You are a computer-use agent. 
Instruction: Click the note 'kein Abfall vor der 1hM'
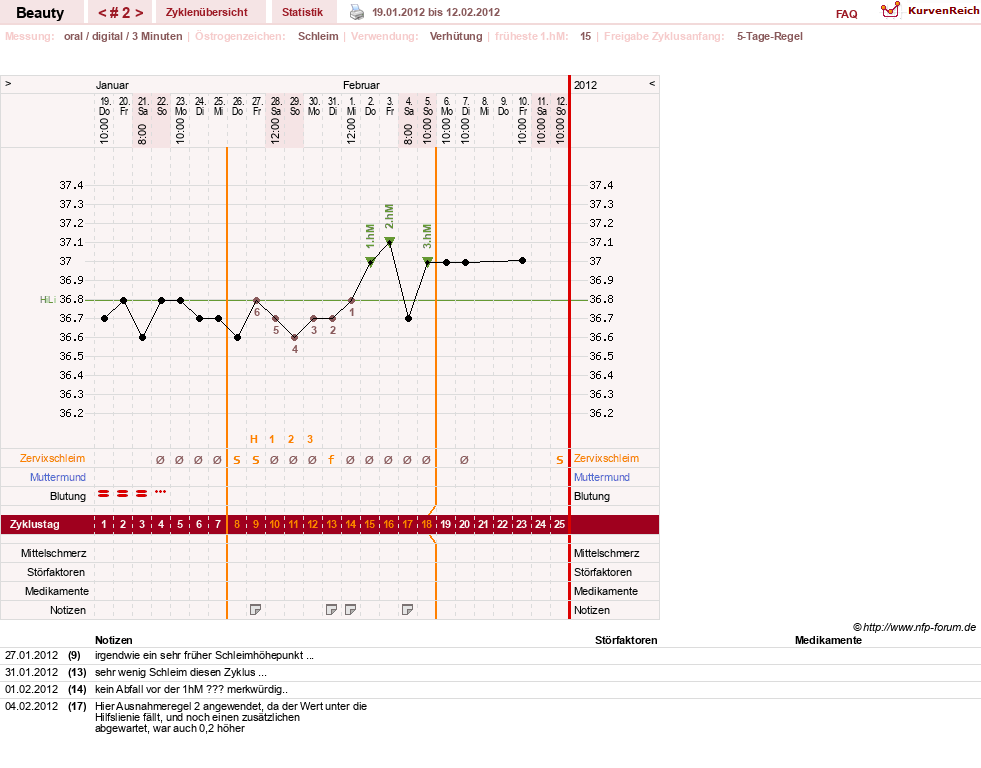click(191, 689)
